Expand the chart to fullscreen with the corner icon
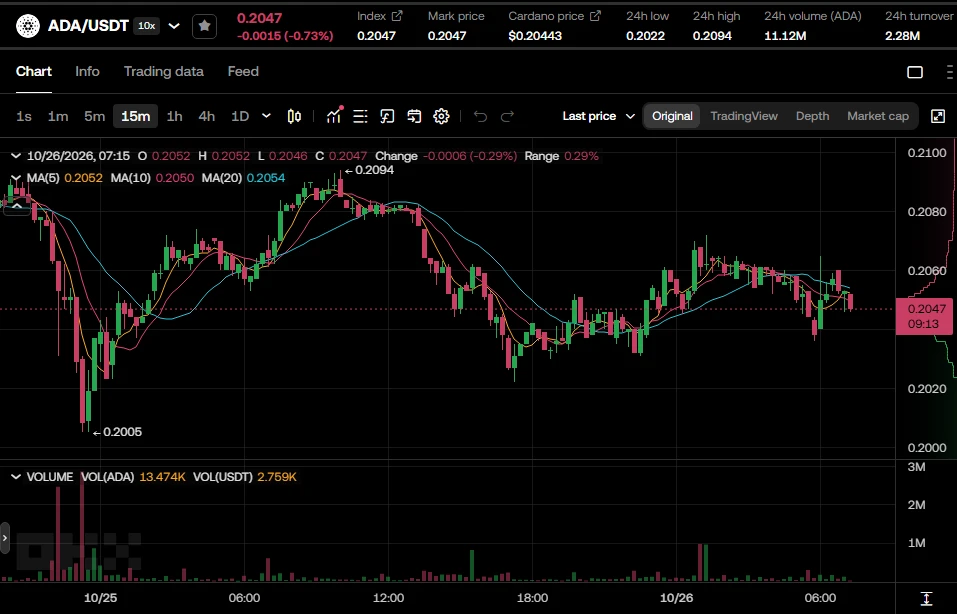Viewport: 957px width, 614px height. (x=938, y=116)
